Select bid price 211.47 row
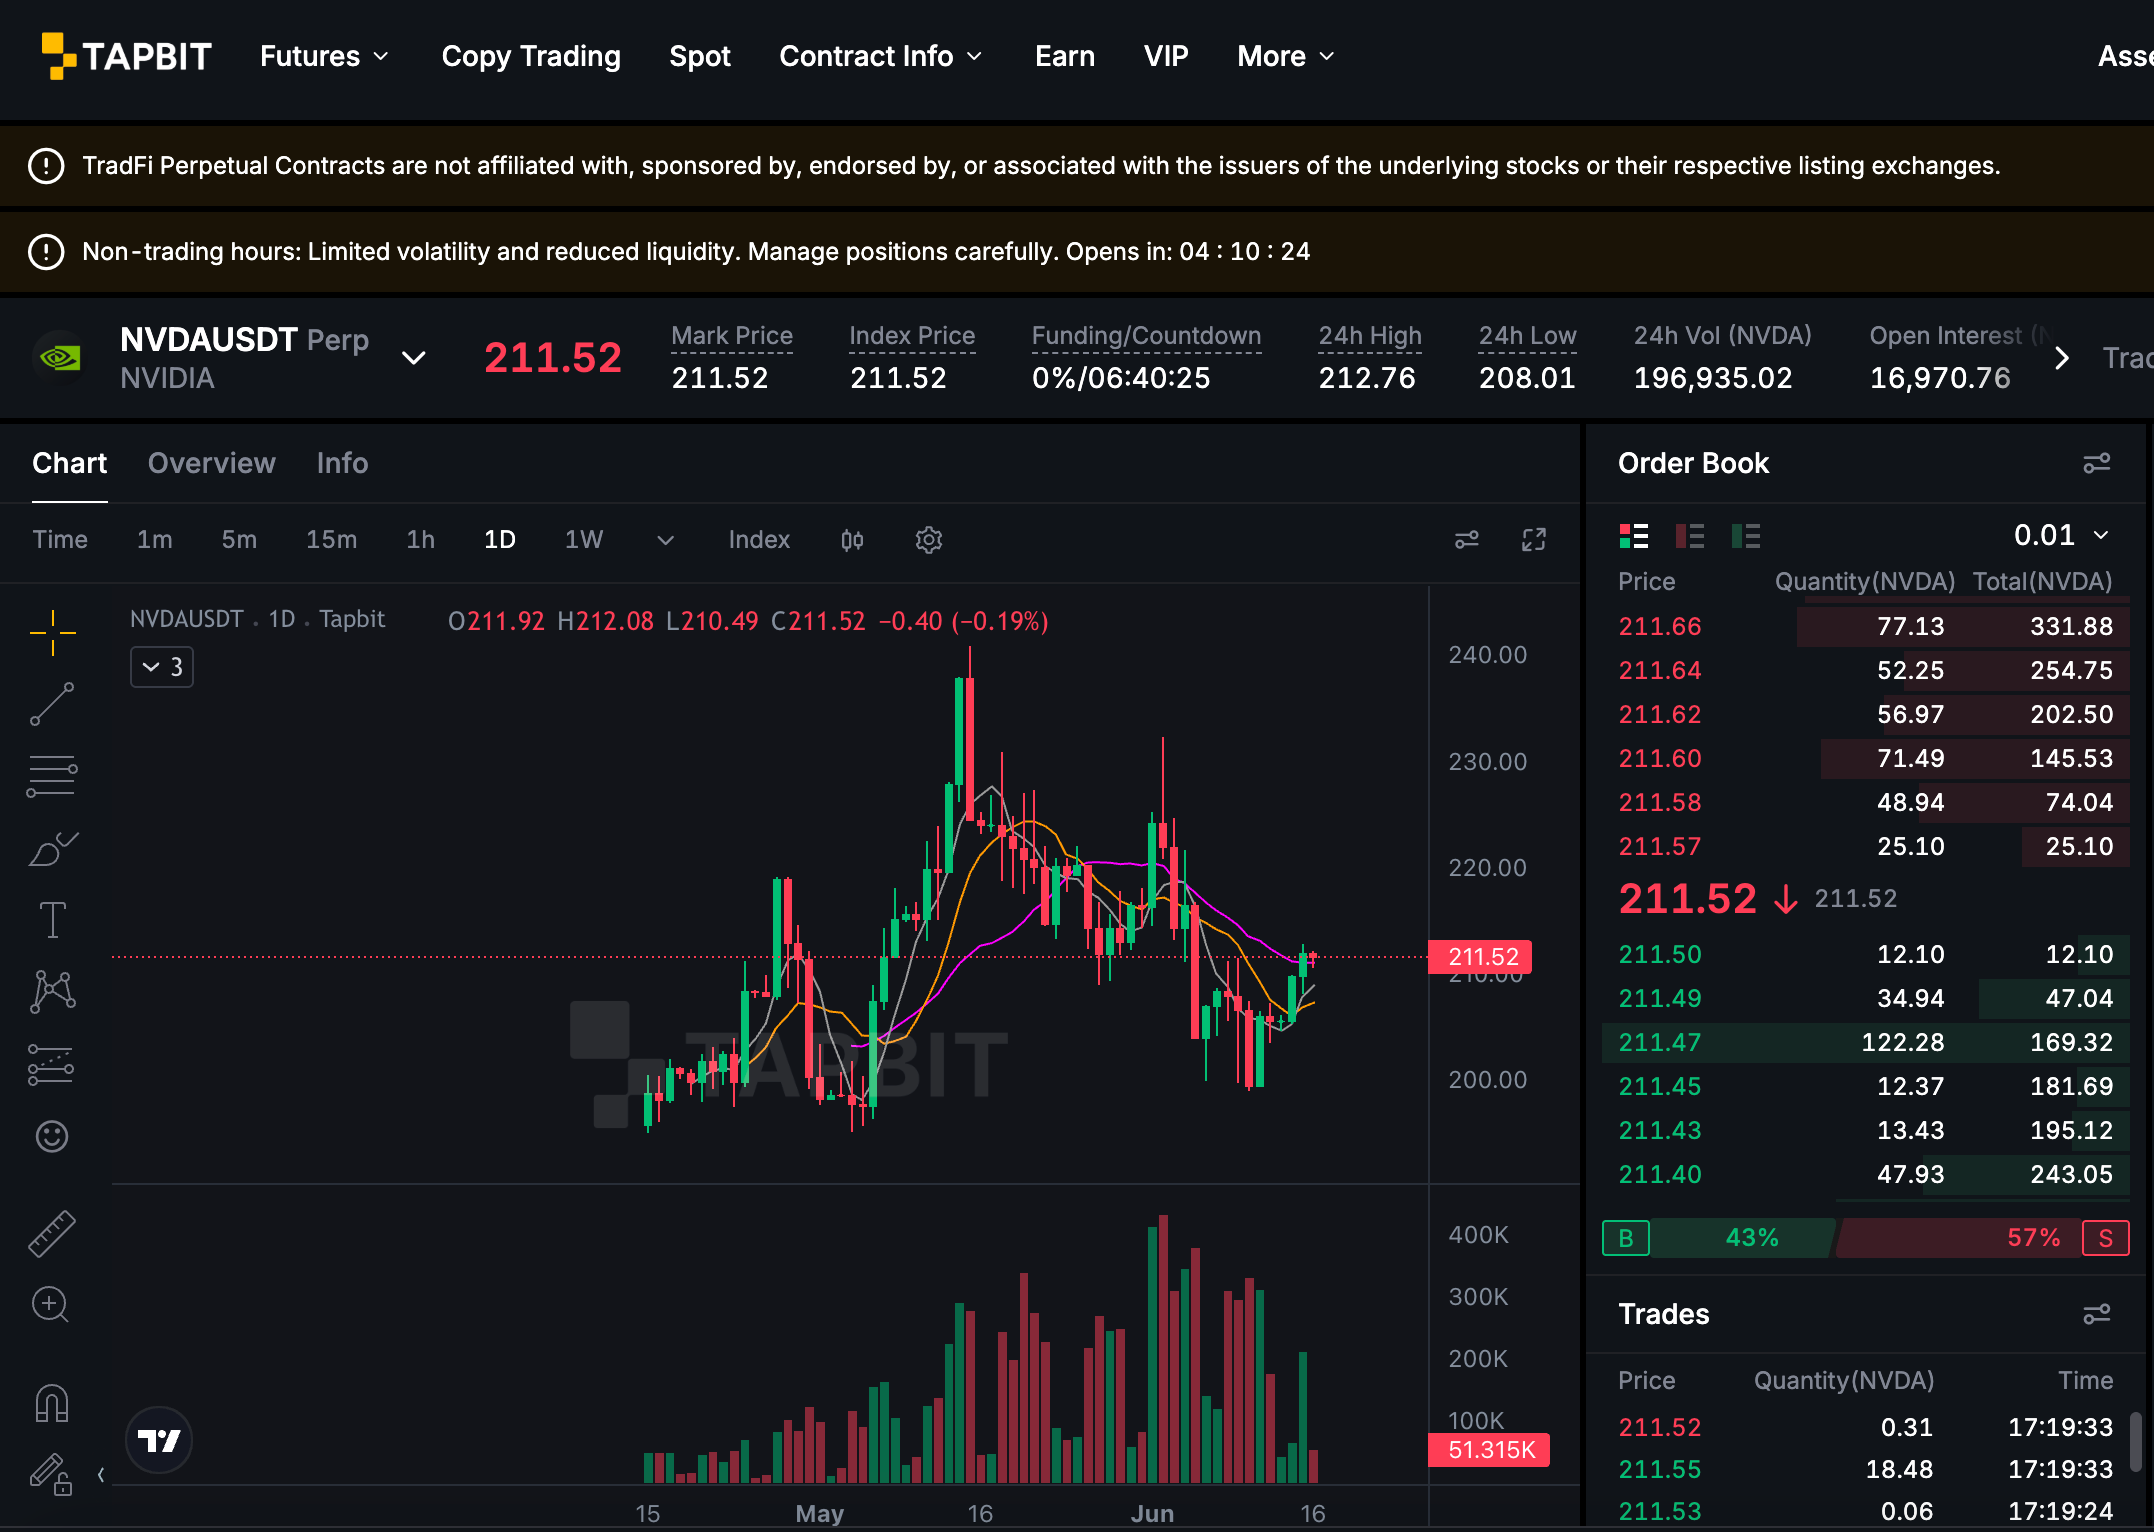Image resolution: width=2154 pixels, height=1532 pixels. (1866, 1042)
